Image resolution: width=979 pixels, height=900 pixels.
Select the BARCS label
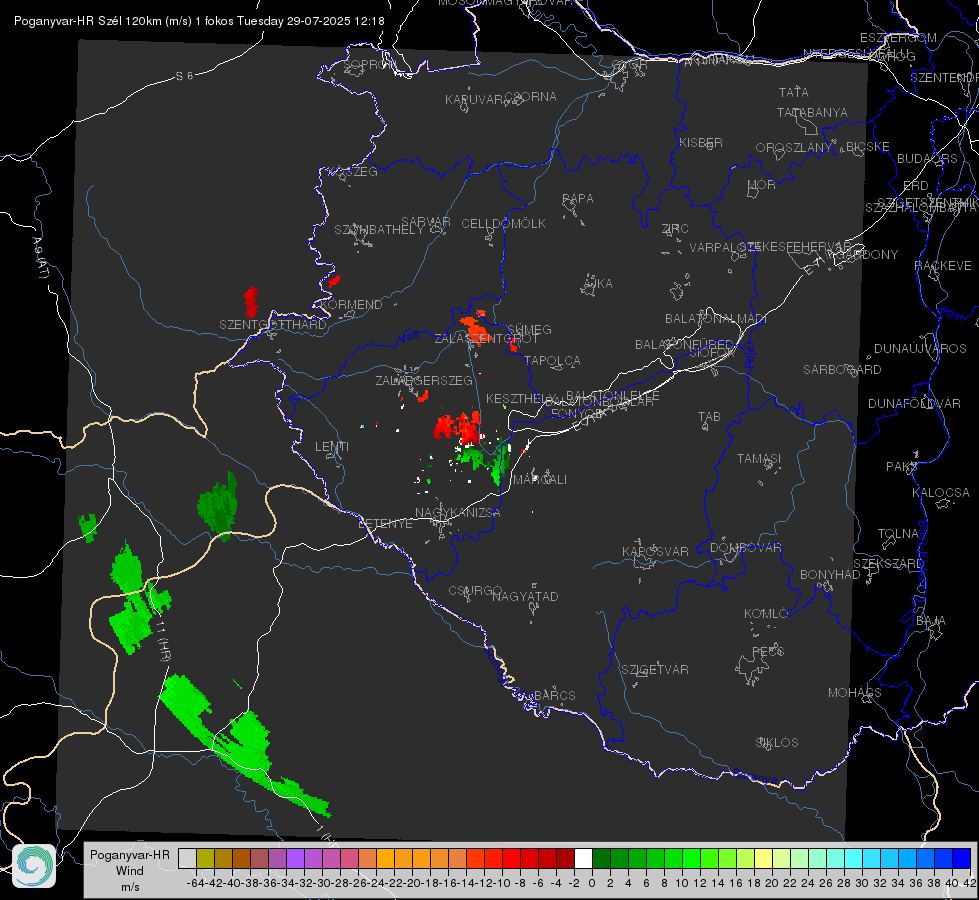[x=554, y=696]
